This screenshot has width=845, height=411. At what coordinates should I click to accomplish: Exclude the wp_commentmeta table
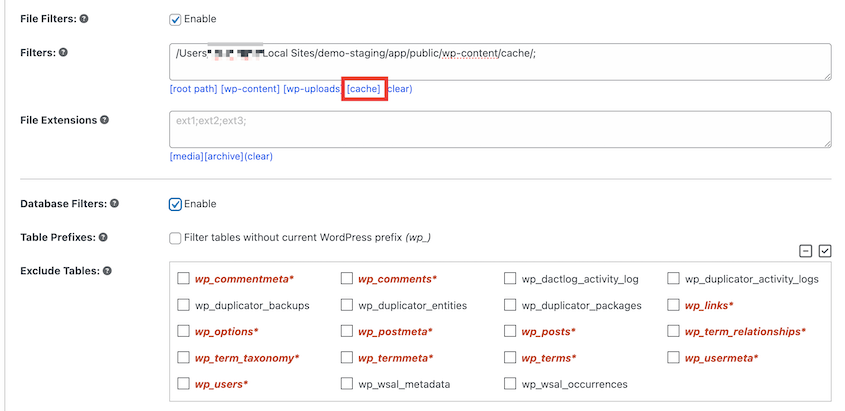(x=183, y=279)
